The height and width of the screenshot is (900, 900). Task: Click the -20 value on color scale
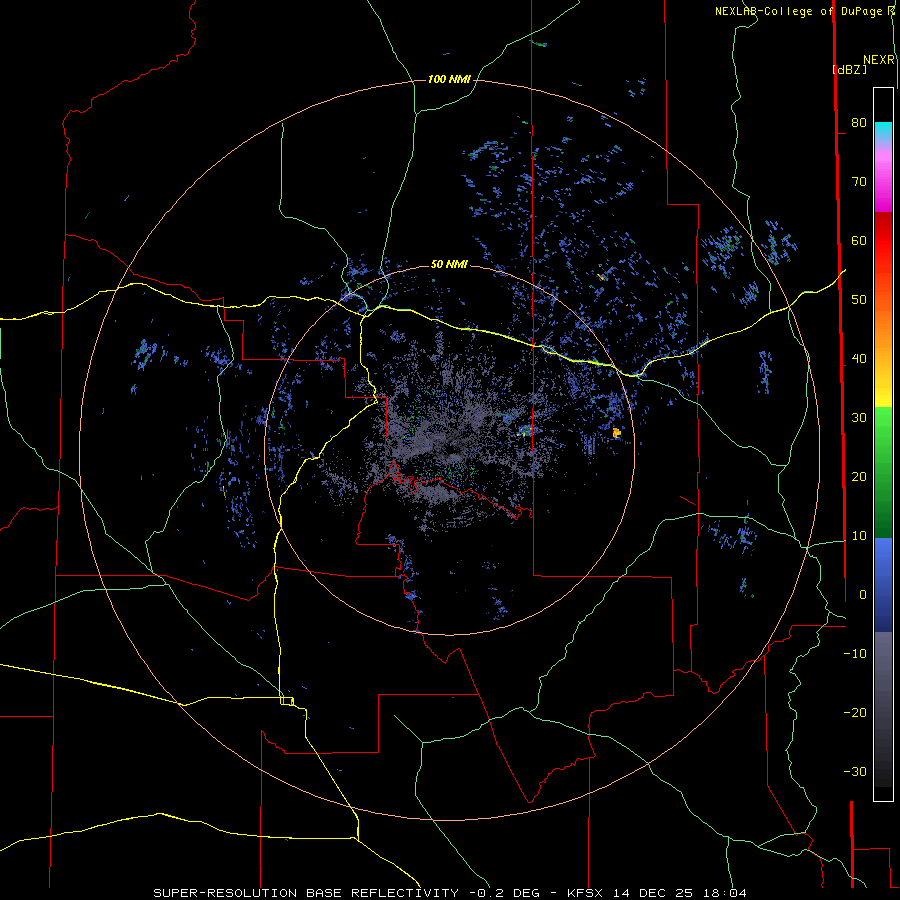click(x=855, y=712)
